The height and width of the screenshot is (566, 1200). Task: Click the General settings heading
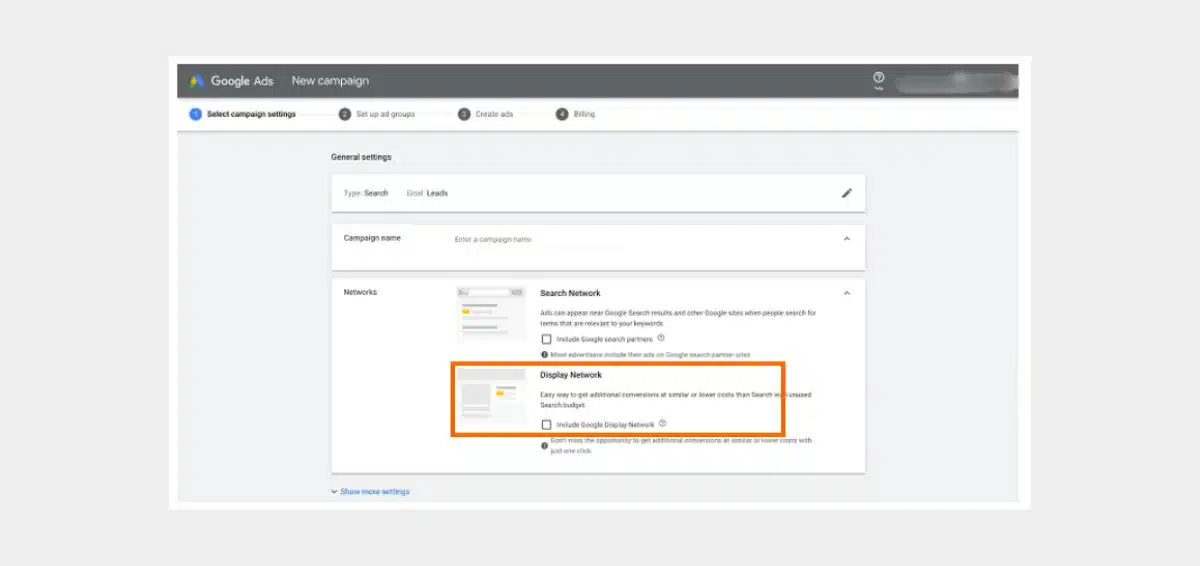point(361,157)
